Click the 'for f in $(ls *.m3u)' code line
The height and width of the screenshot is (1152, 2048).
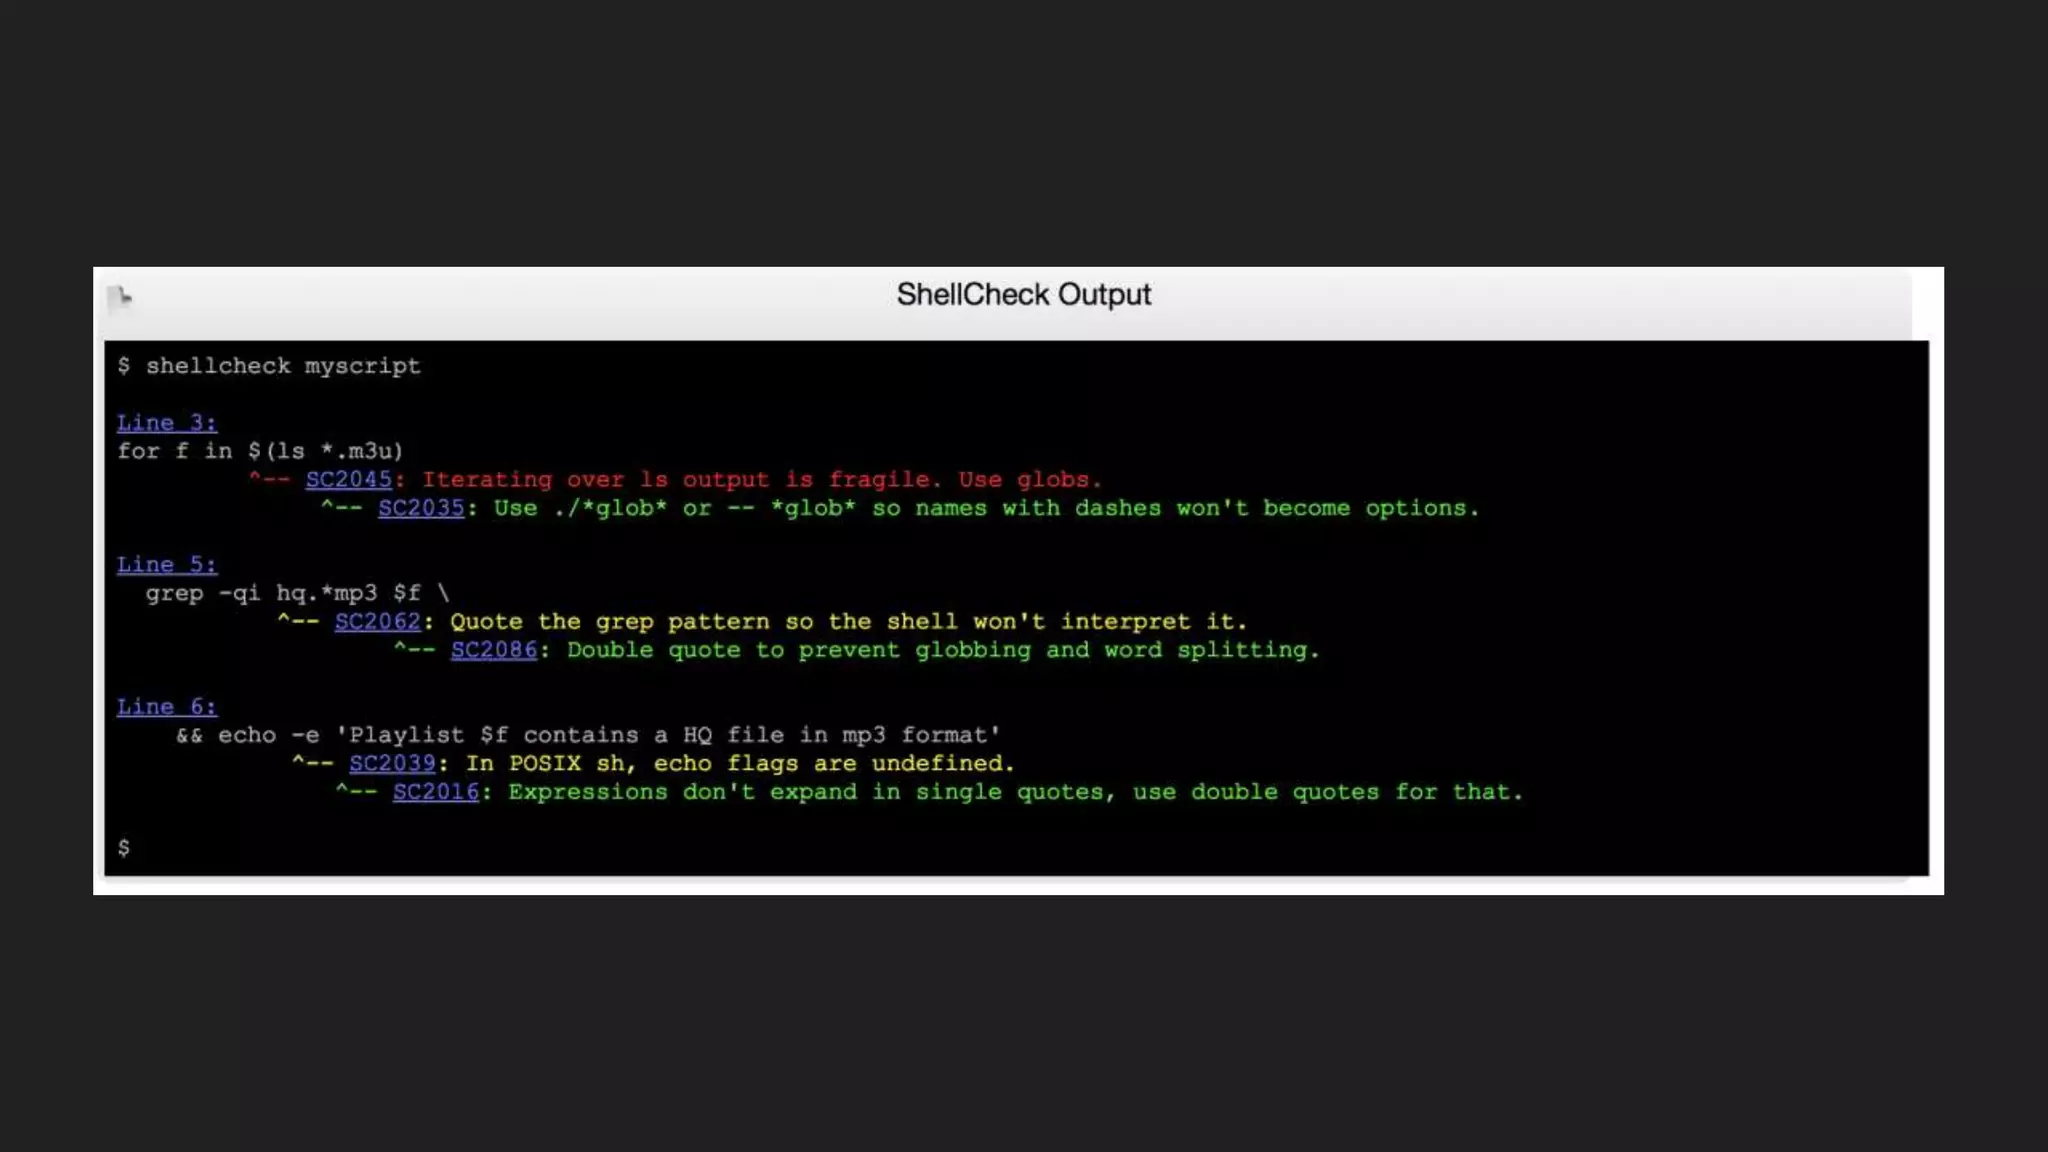pyautogui.click(x=260, y=451)
